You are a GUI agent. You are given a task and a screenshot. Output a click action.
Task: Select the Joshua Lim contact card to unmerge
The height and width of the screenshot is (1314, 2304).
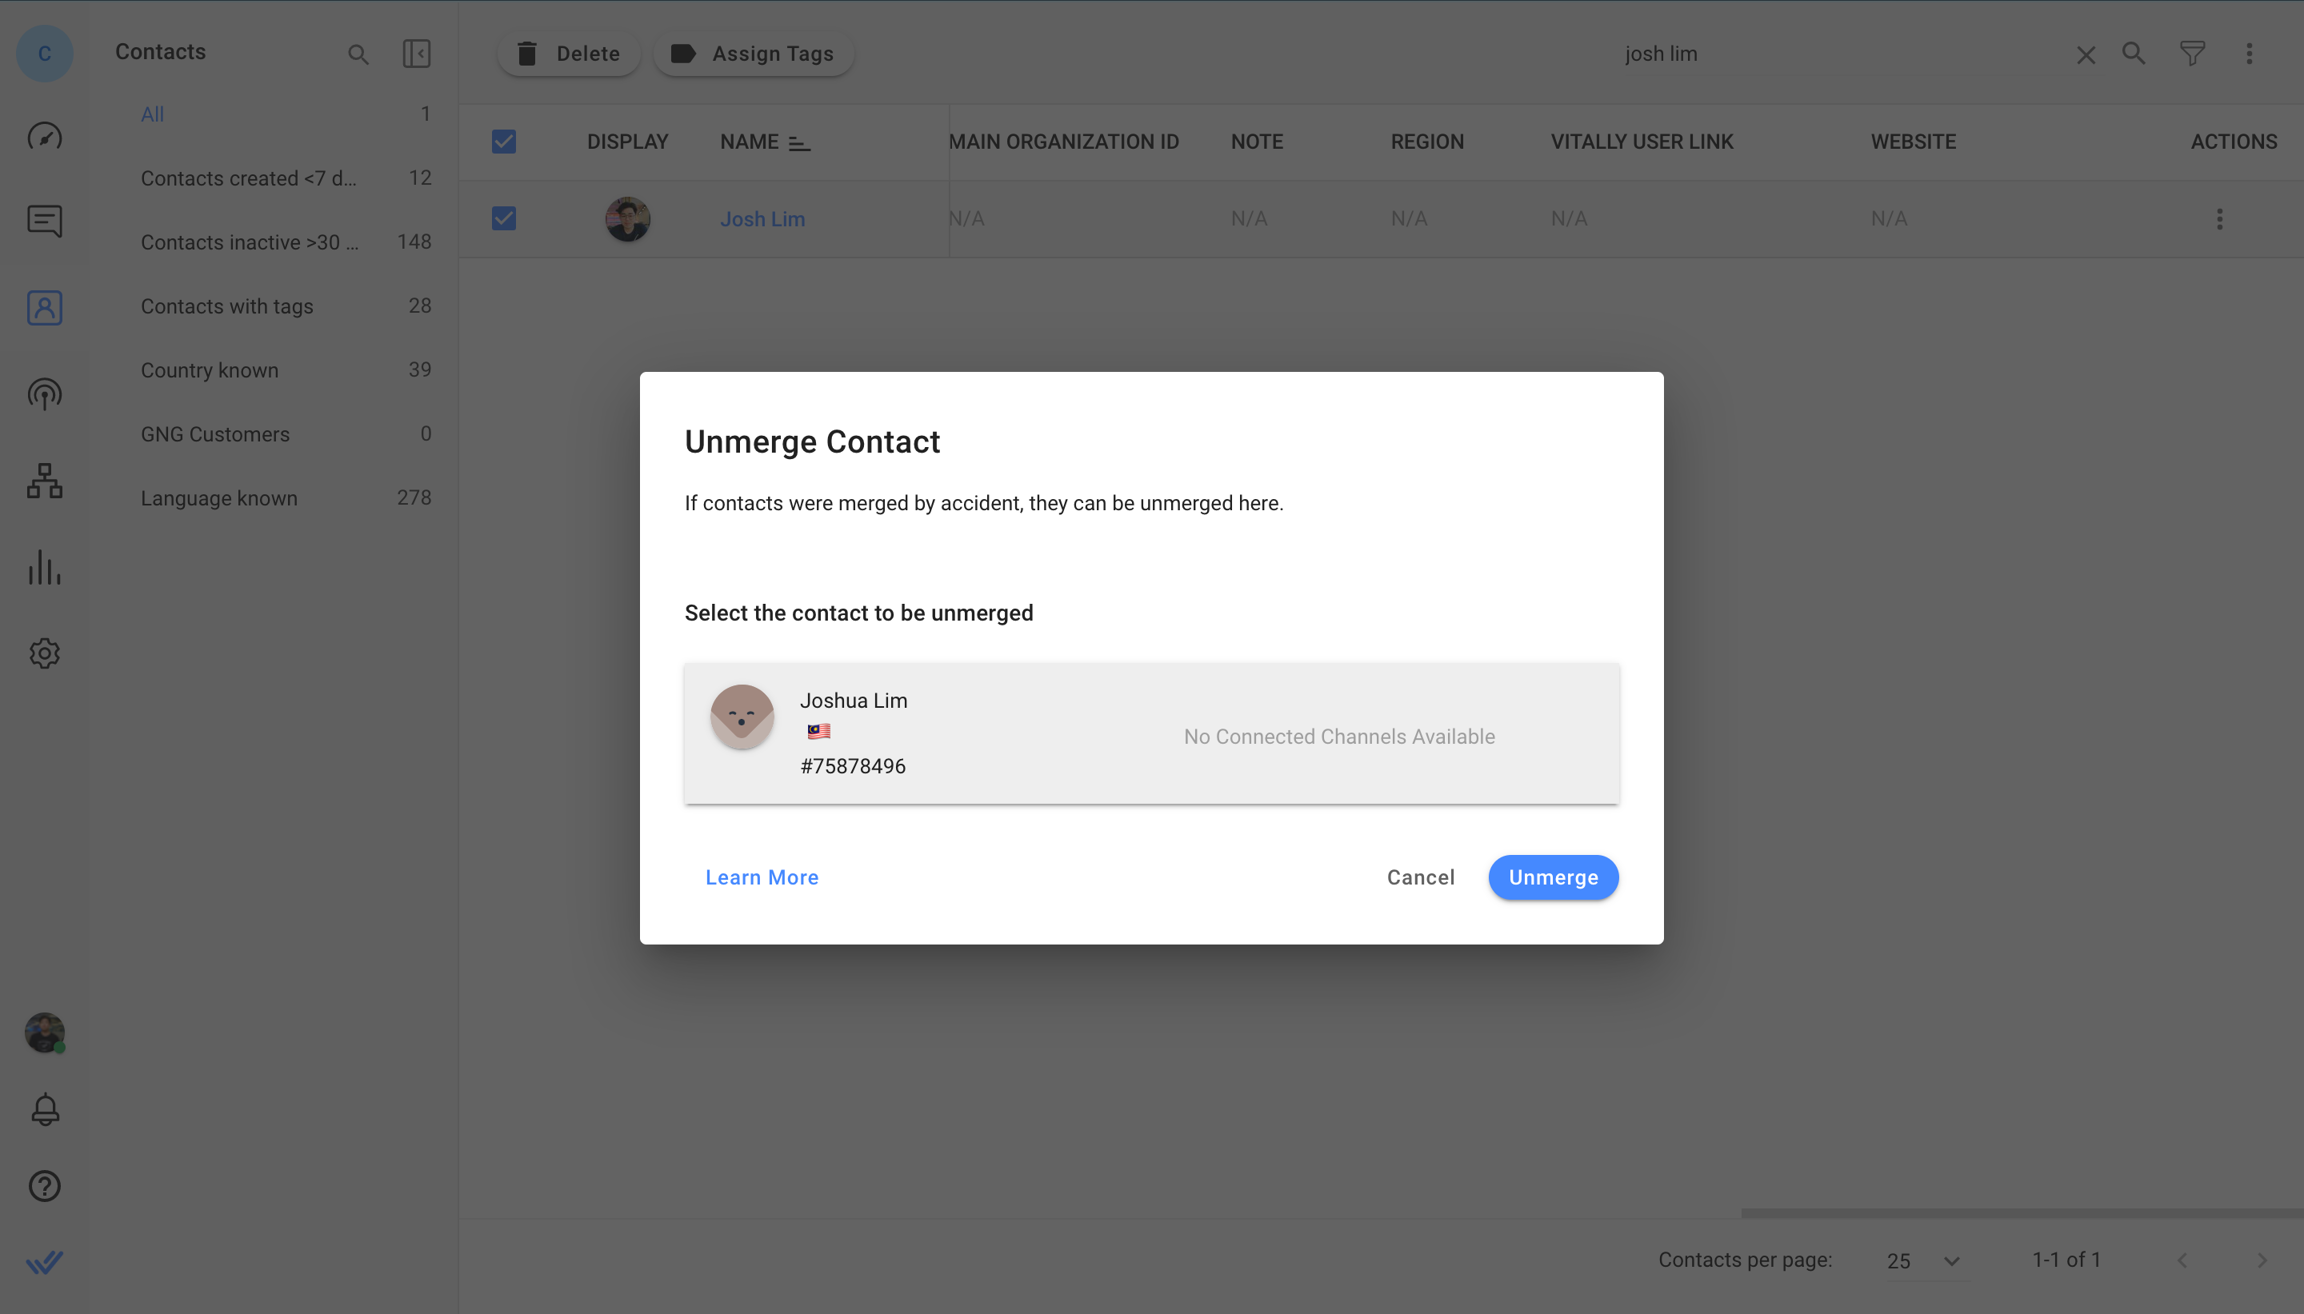1150,733
